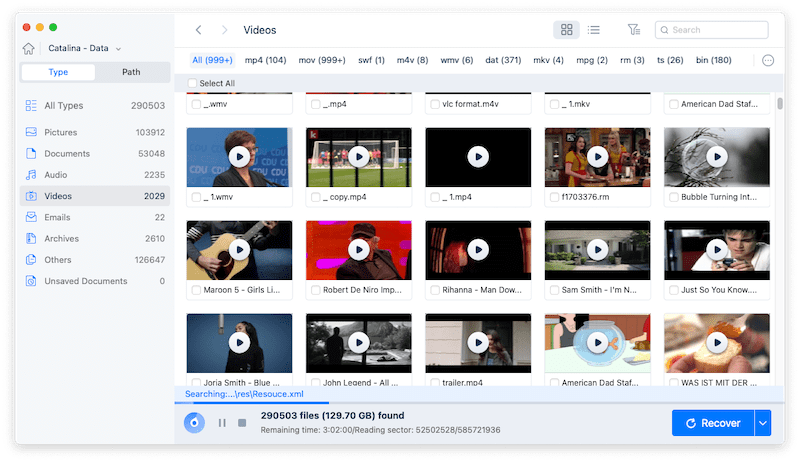This screenshot has width=800, height=462.
Task: Select Videos category in sidebar
Action: tap(95, 196)
